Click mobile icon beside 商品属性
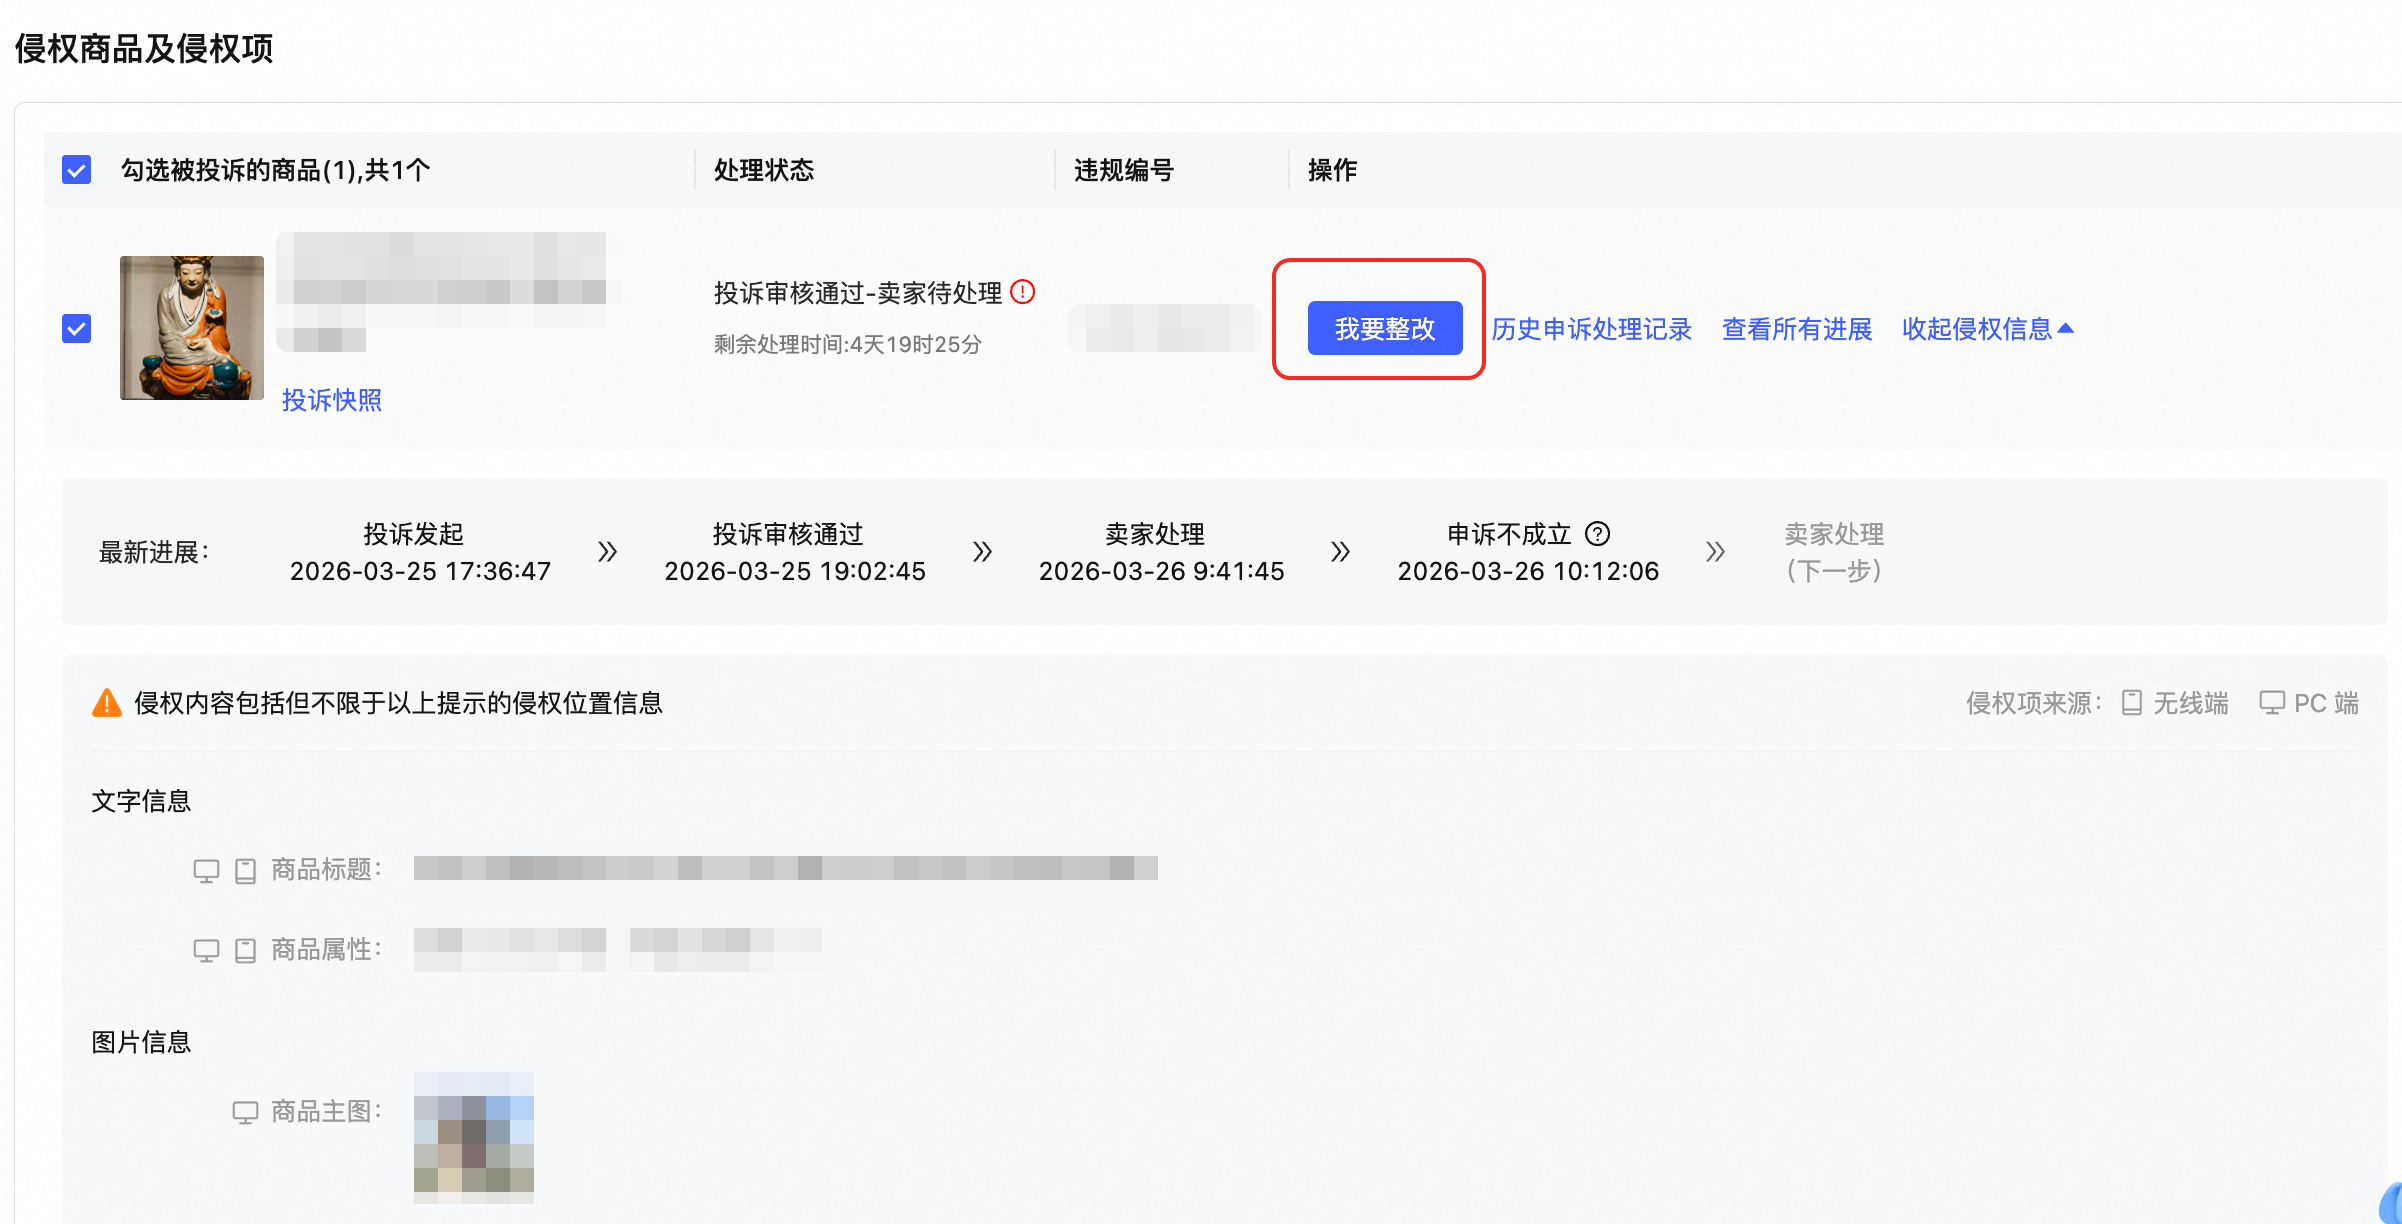This screenshot has height=1224, width=2402. point(245,950)
